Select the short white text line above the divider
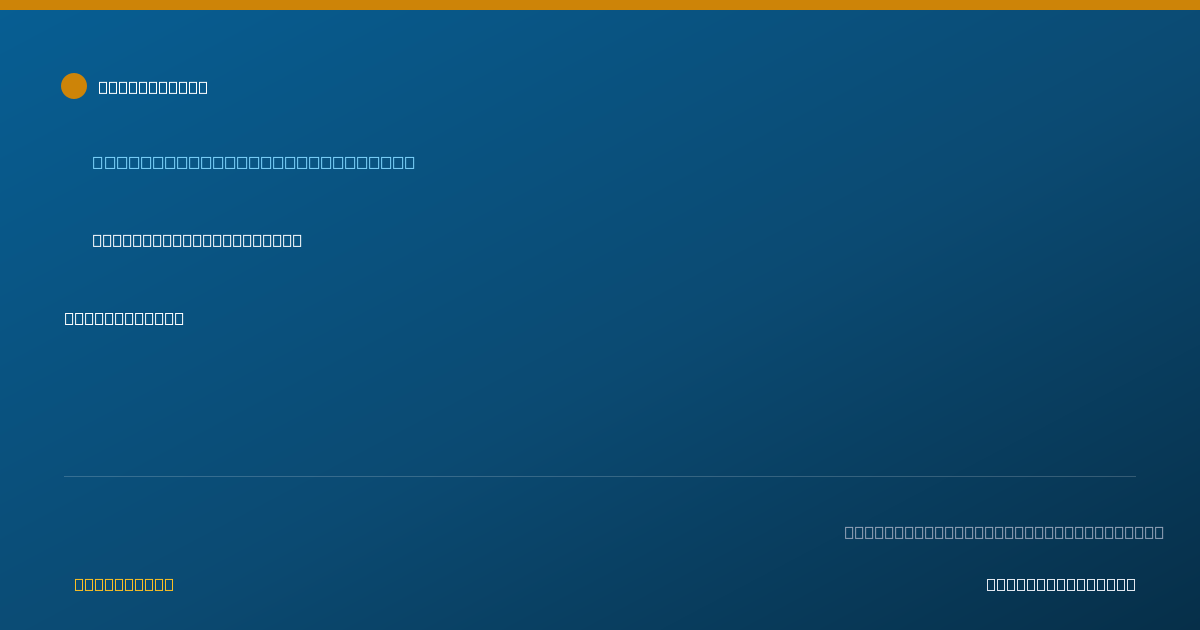 pos(124,318)
